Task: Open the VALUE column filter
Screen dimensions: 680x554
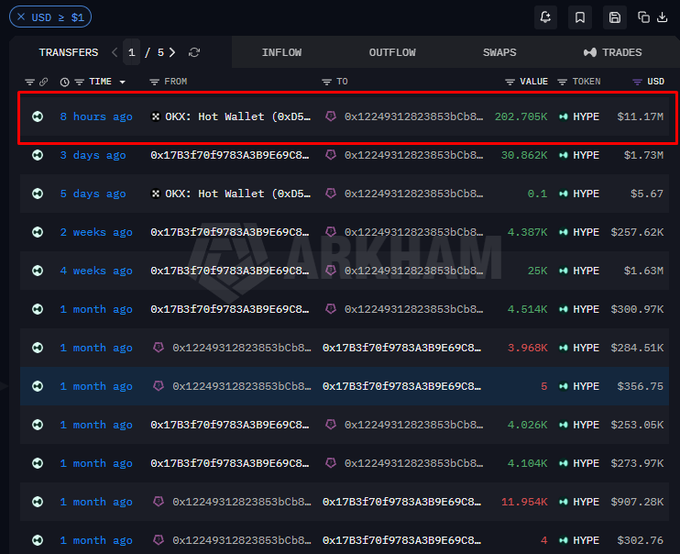Action: tap(510, 82)
